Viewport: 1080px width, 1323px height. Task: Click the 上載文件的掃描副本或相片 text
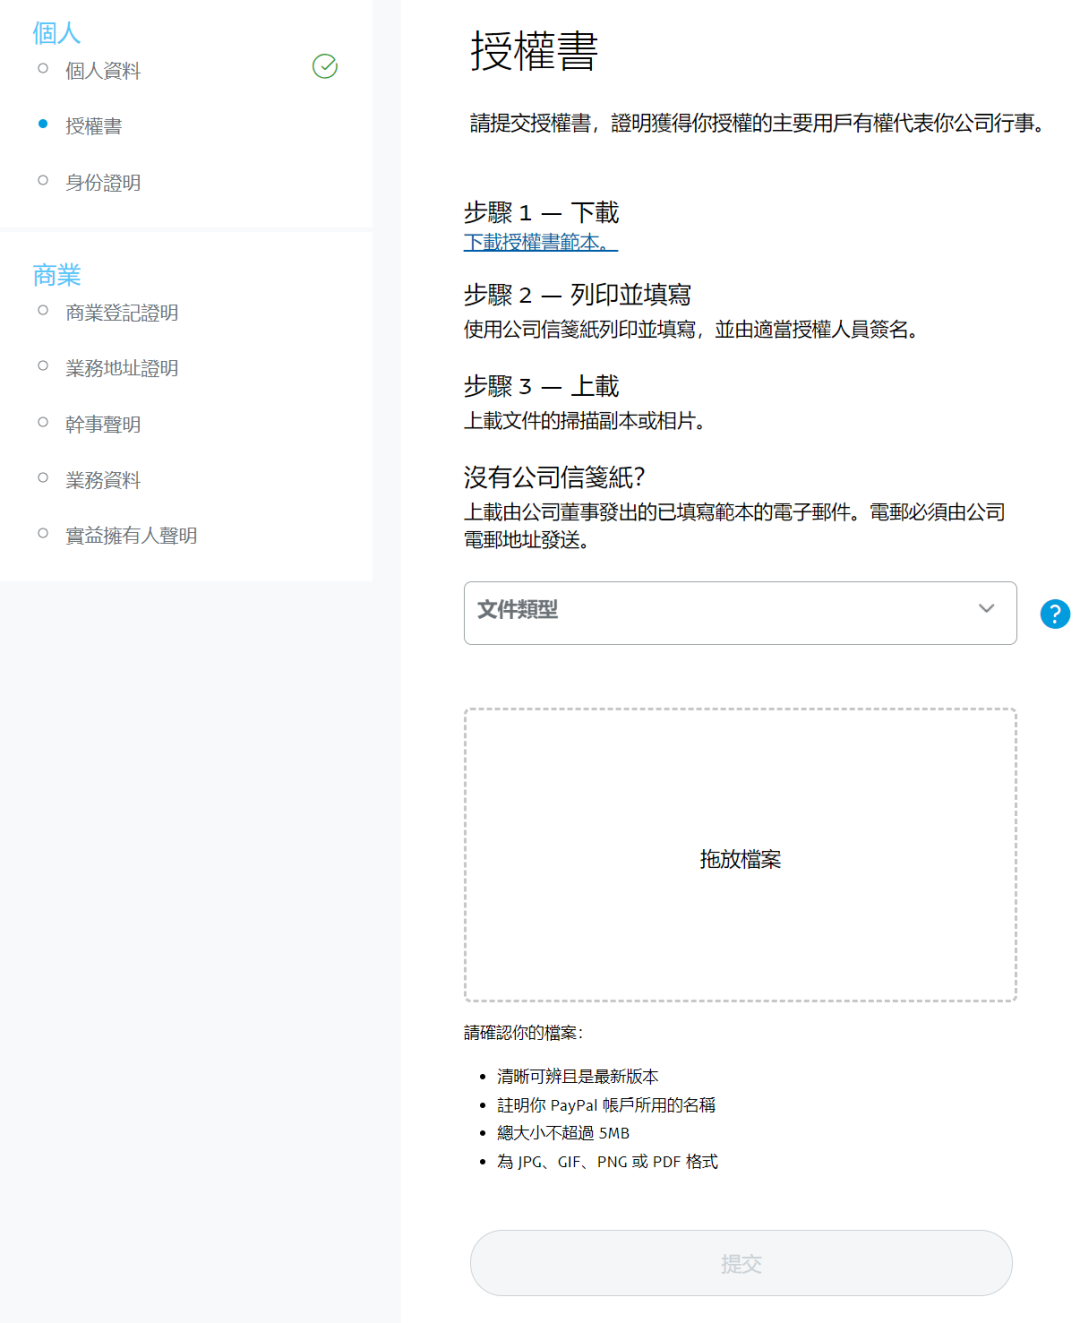point(584,421)
